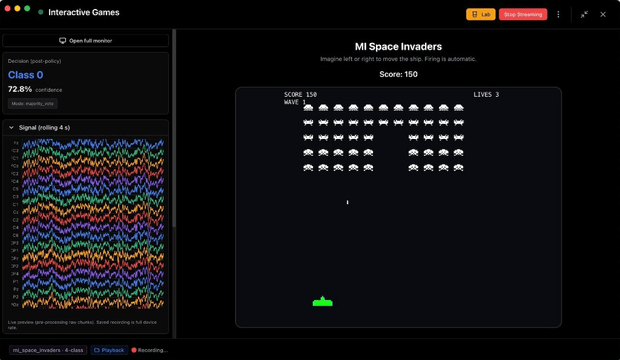
Task: Click Open full monitor
Action: pos(85,40)
